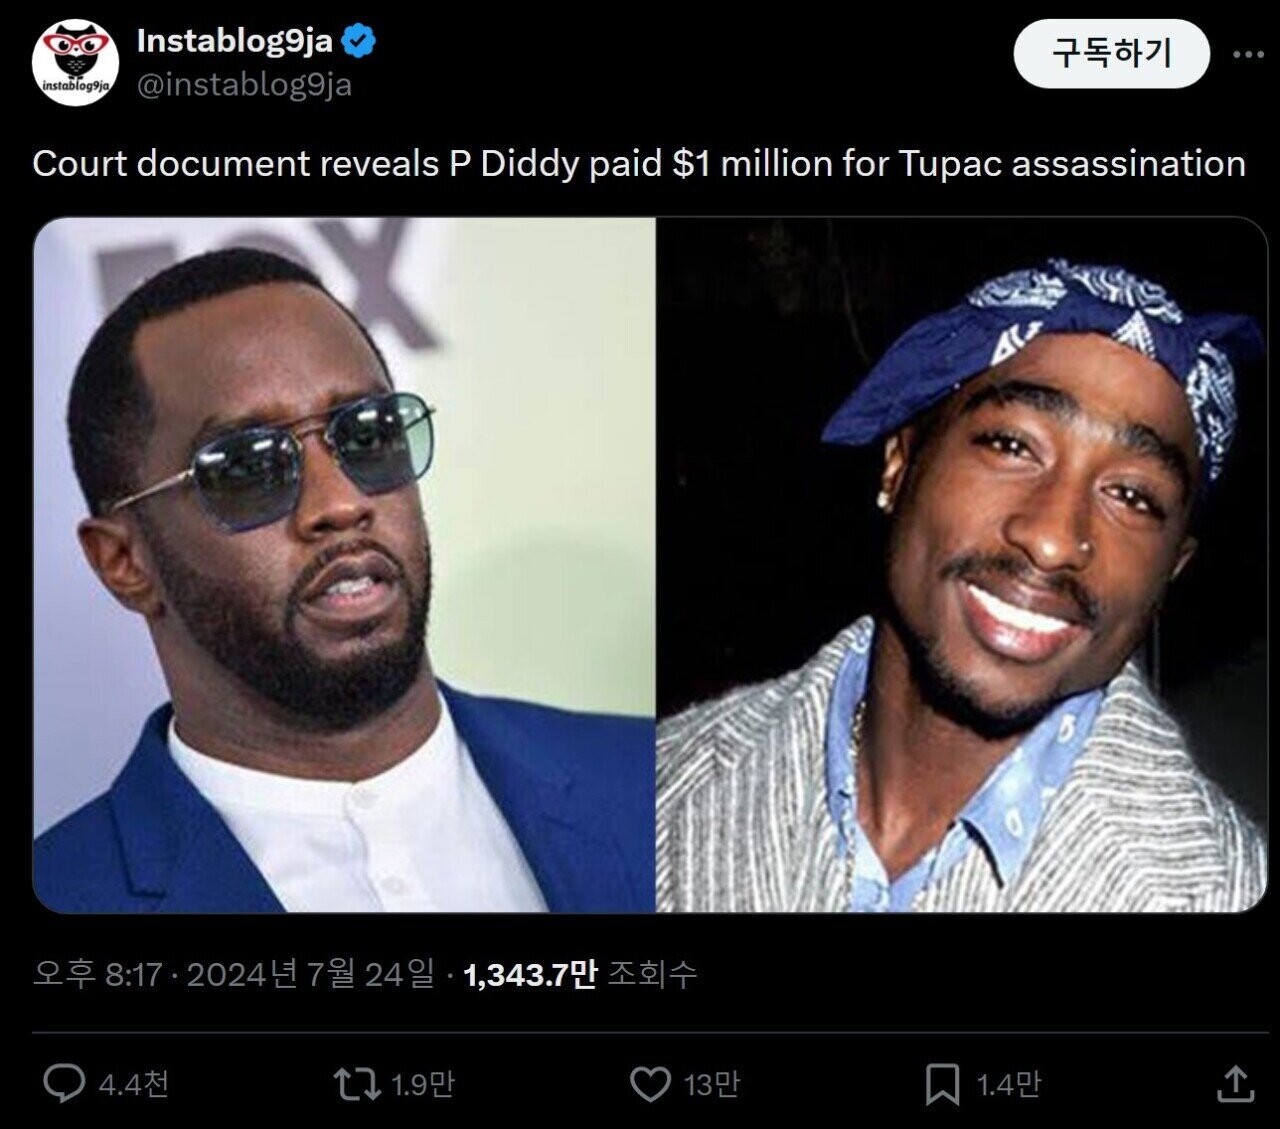
Task: Click the 구독하기 subscribe button
Action: (1111, 52)
